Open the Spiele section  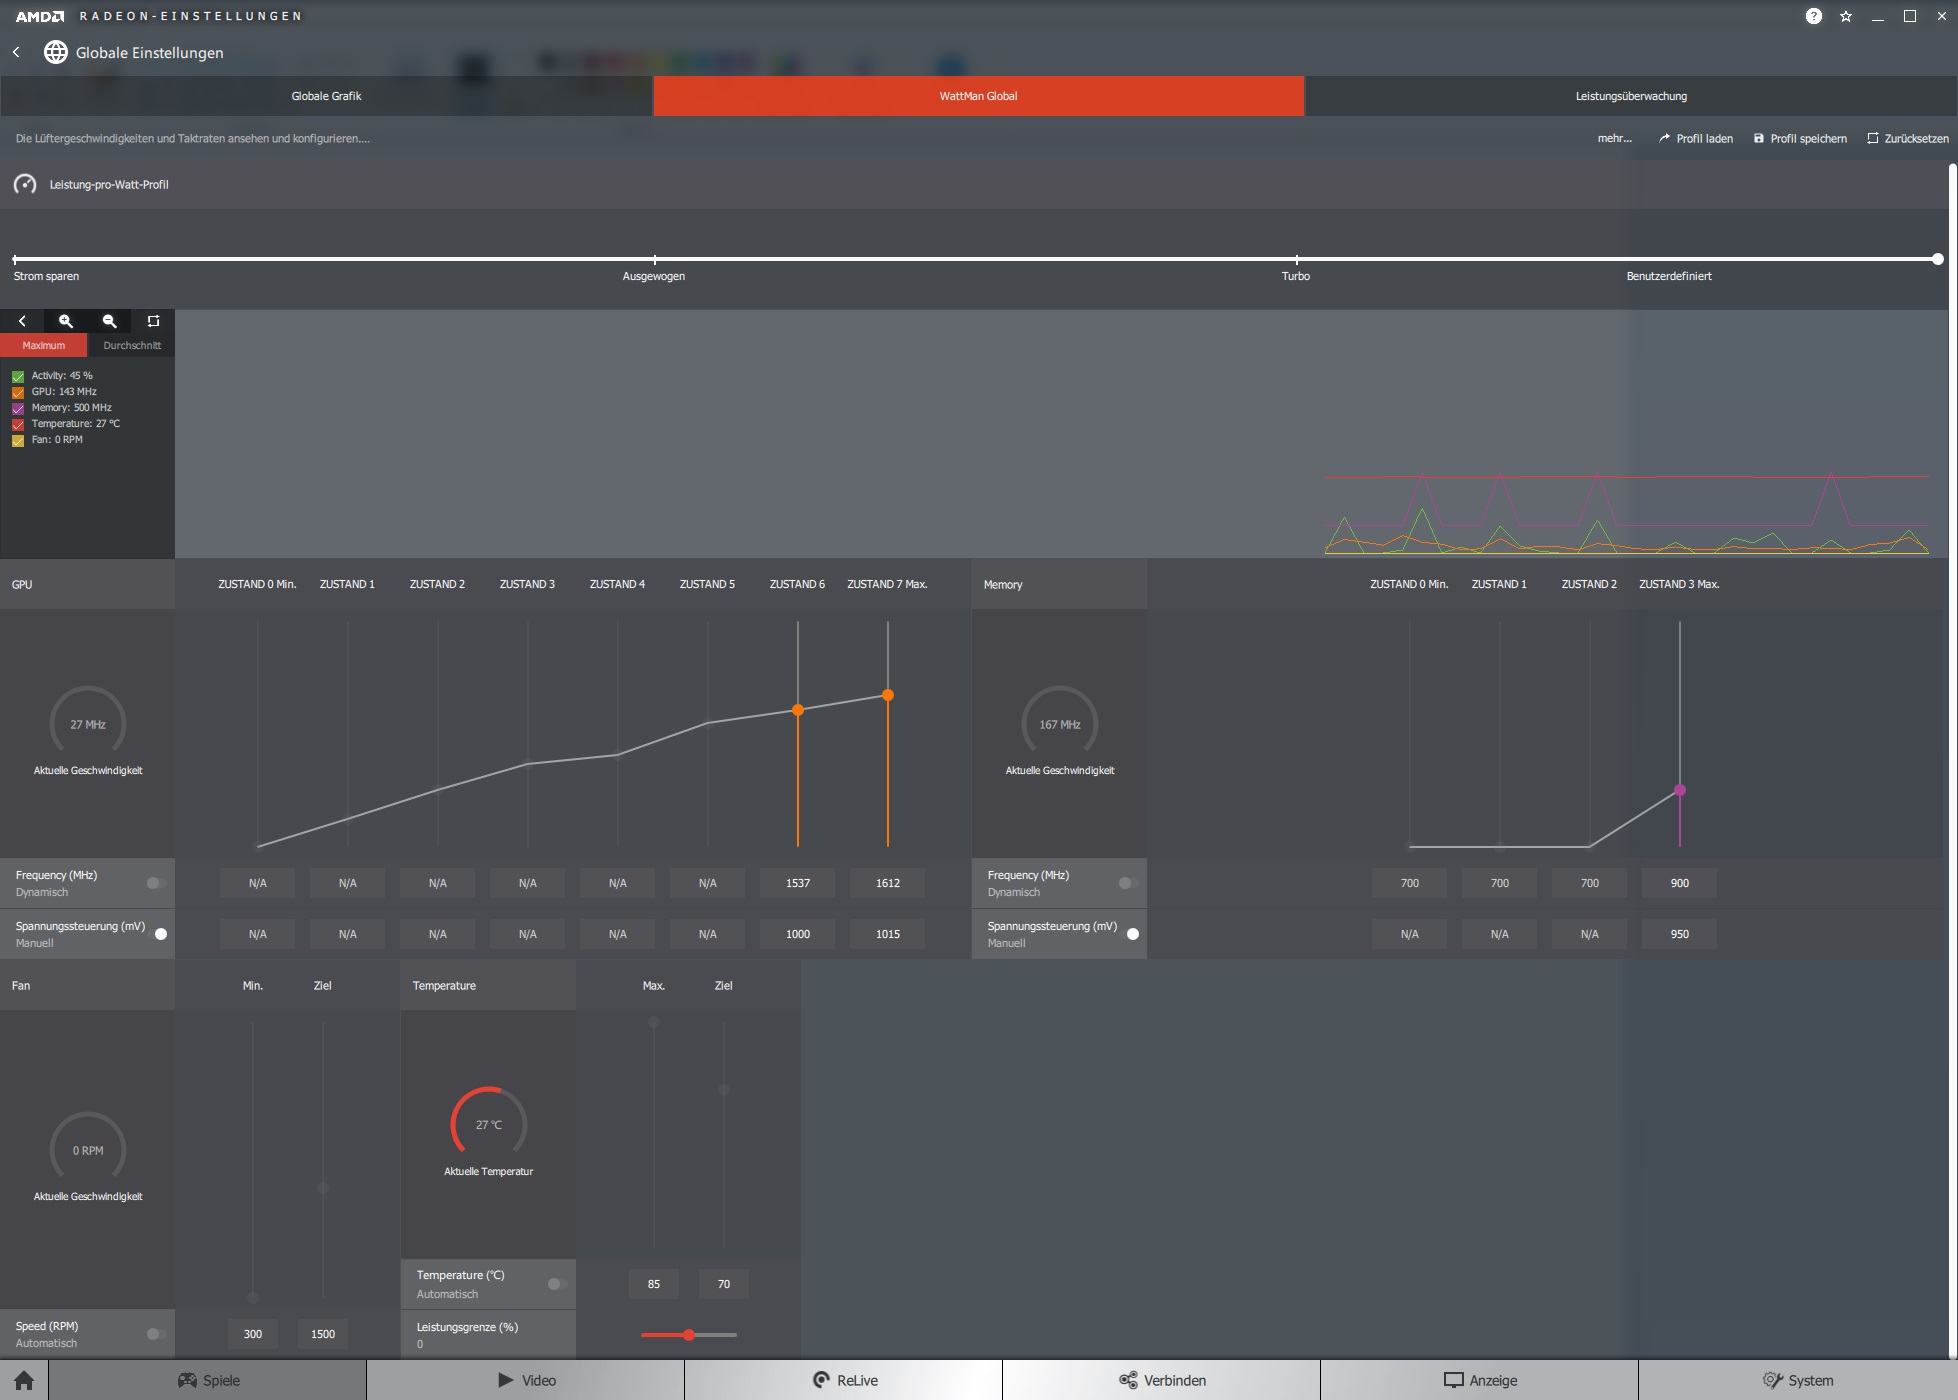(x=207, y=1380)
